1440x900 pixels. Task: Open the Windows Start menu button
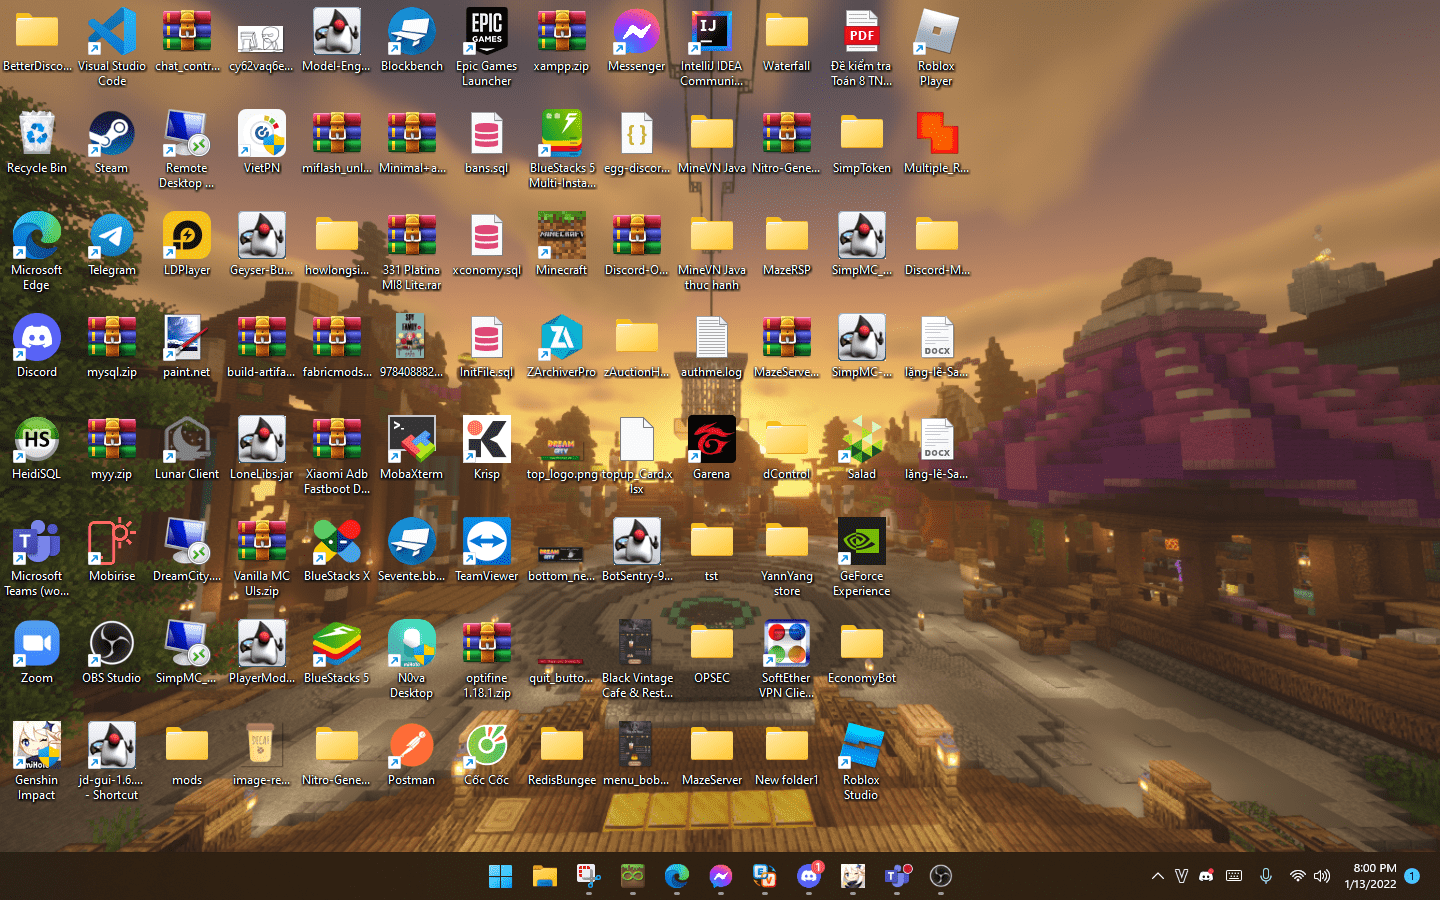pyautogui.click(x=500, y=877)
